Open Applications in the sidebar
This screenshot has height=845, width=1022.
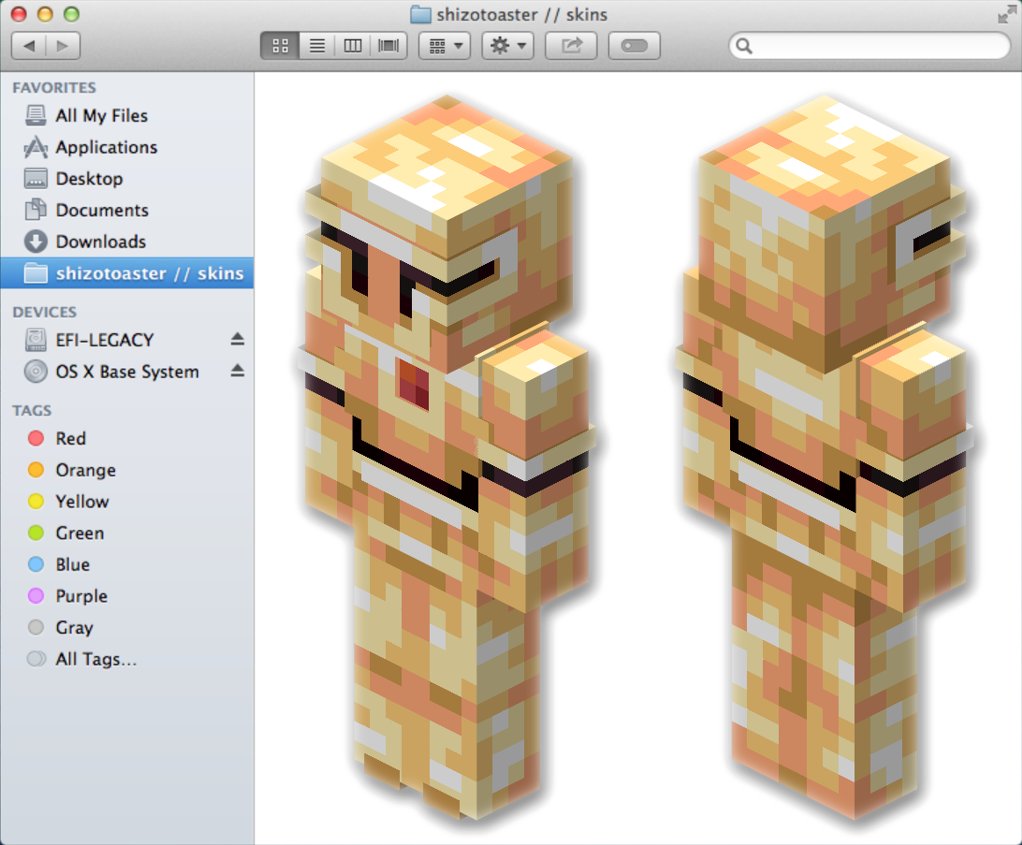[126, 147]
